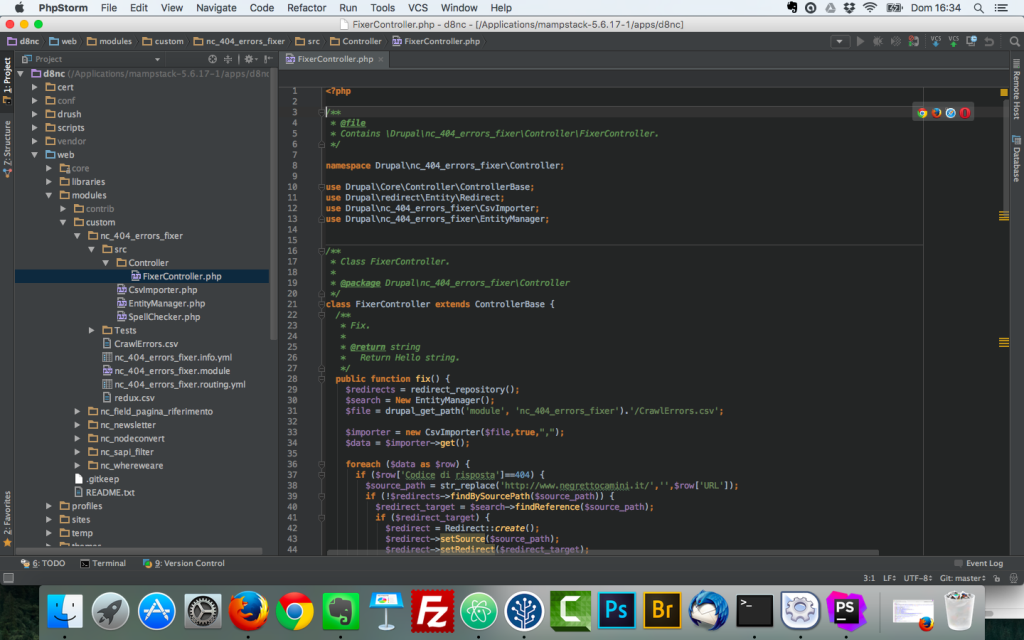Open FileZilla from the dock

(x=433, y=609)
